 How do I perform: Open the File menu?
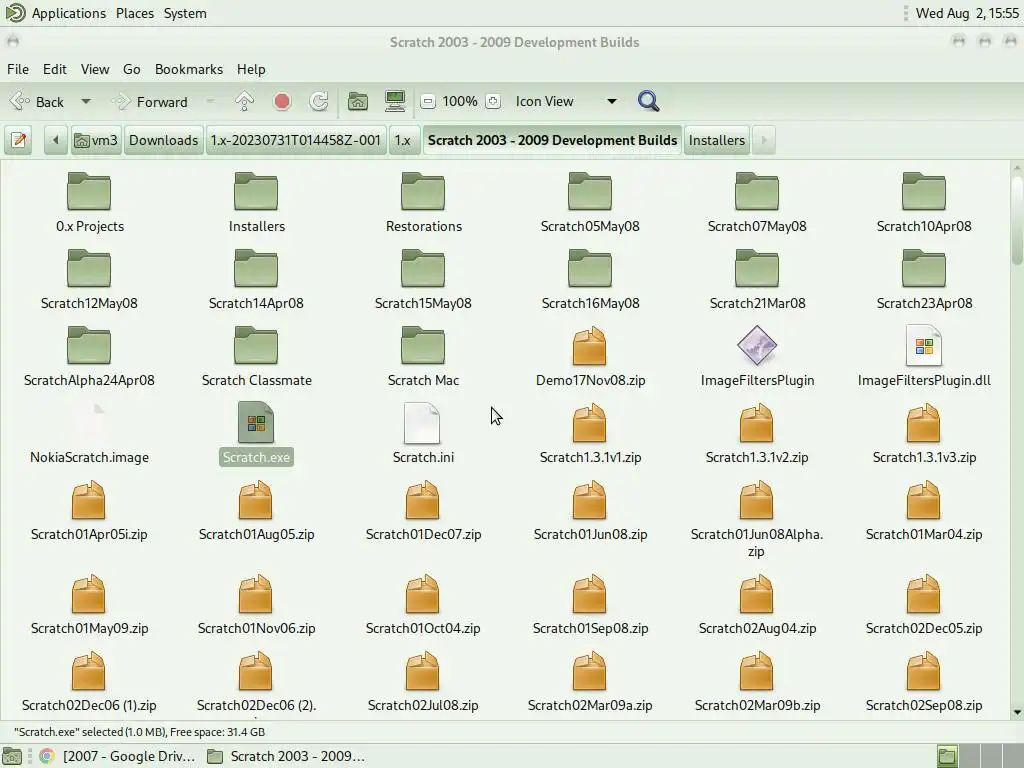click(18, 69)
